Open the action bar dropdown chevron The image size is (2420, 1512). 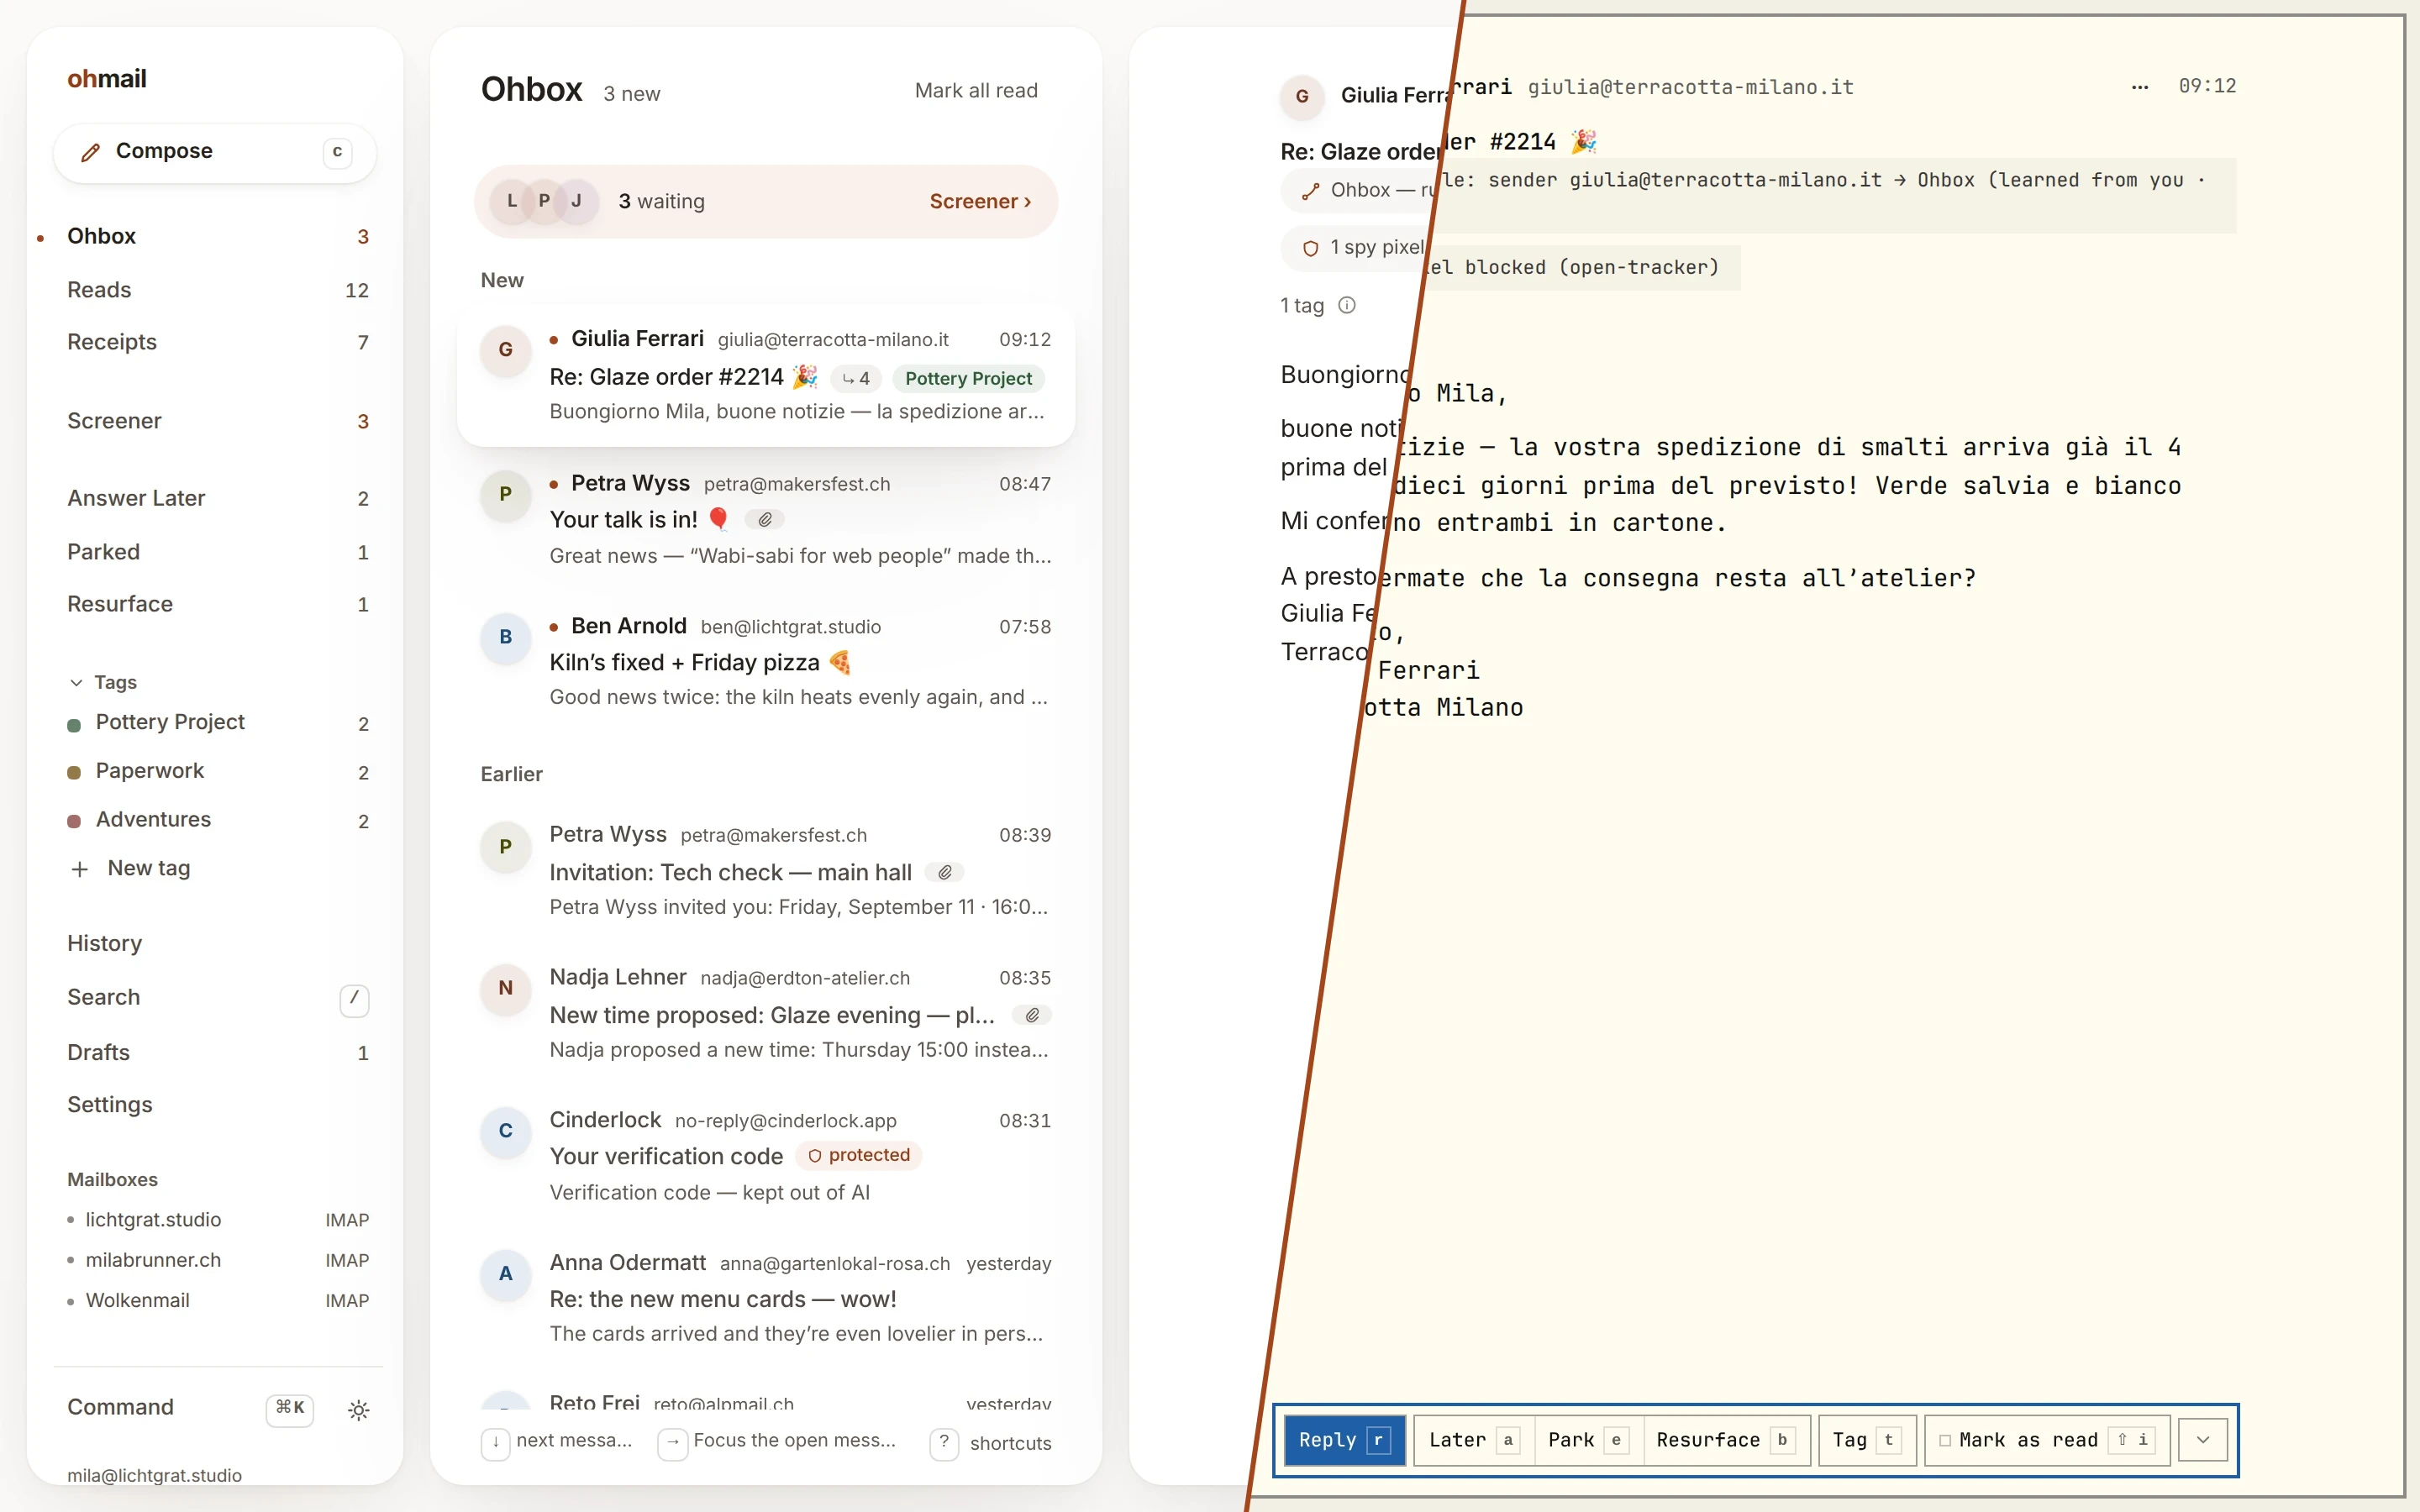pos(2203,1440)
